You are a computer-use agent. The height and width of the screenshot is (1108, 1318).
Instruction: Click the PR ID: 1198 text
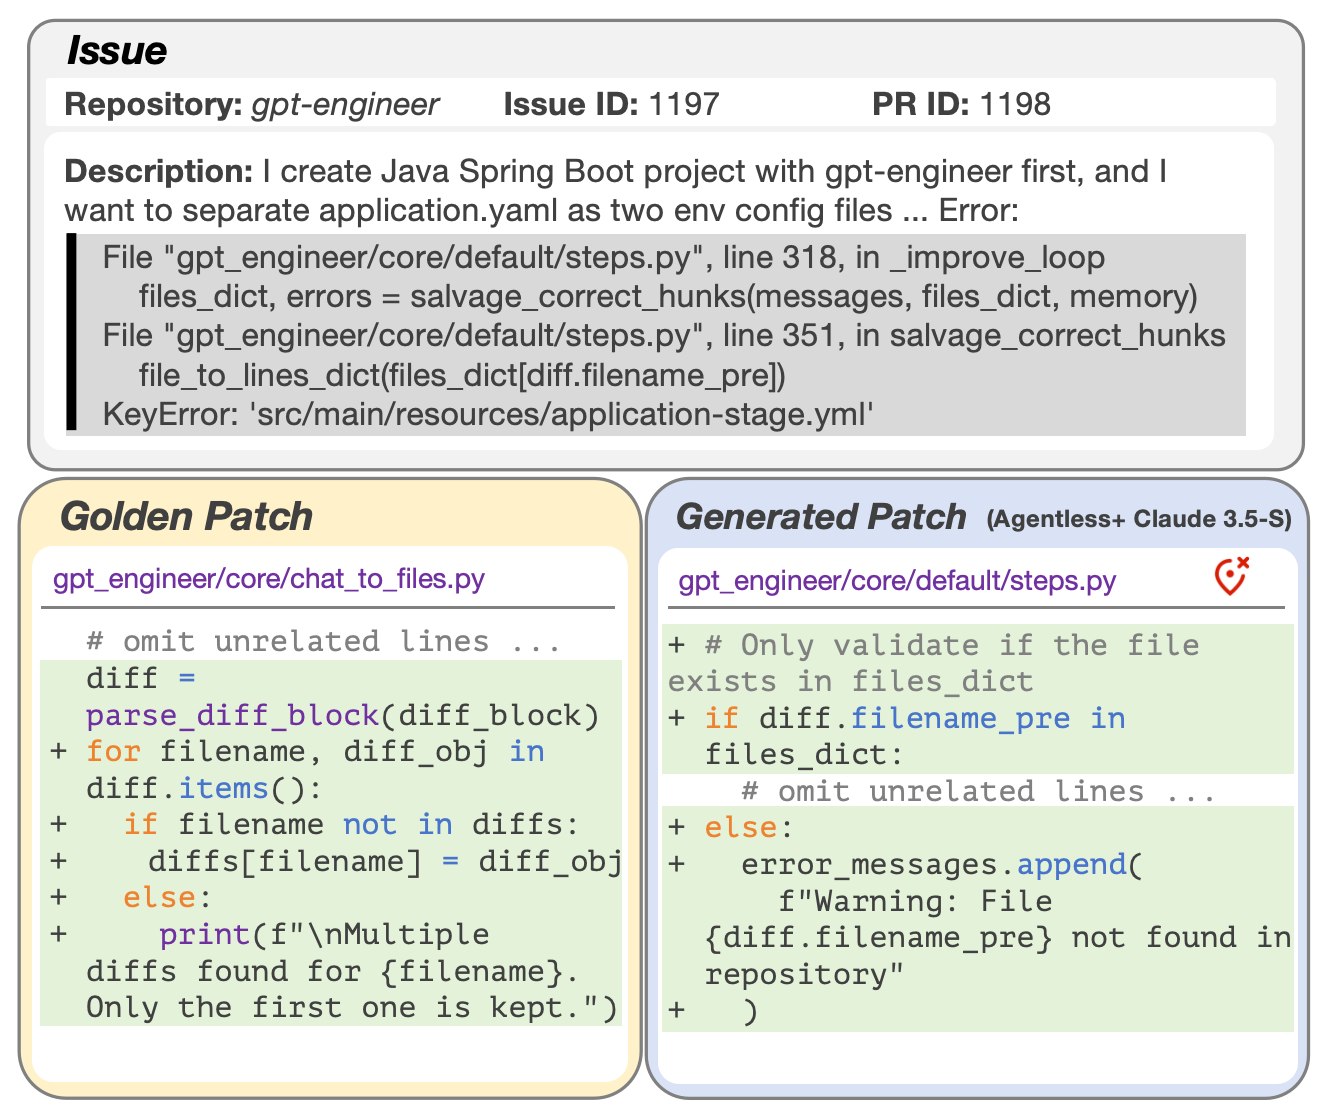961,104
